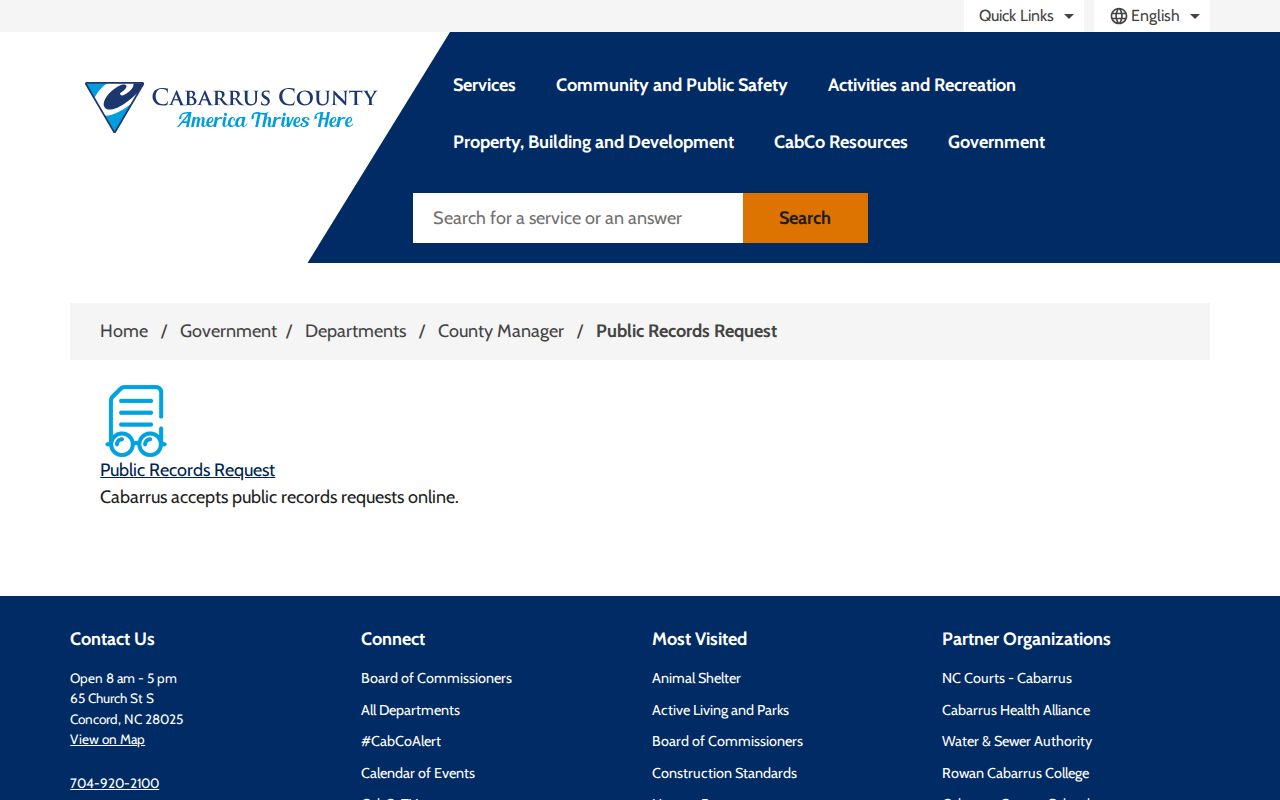Image resolution: width=1280 pixels, height=800 pixels.
Task: Open Active Living and Parks link
Action: coord(720,710)
